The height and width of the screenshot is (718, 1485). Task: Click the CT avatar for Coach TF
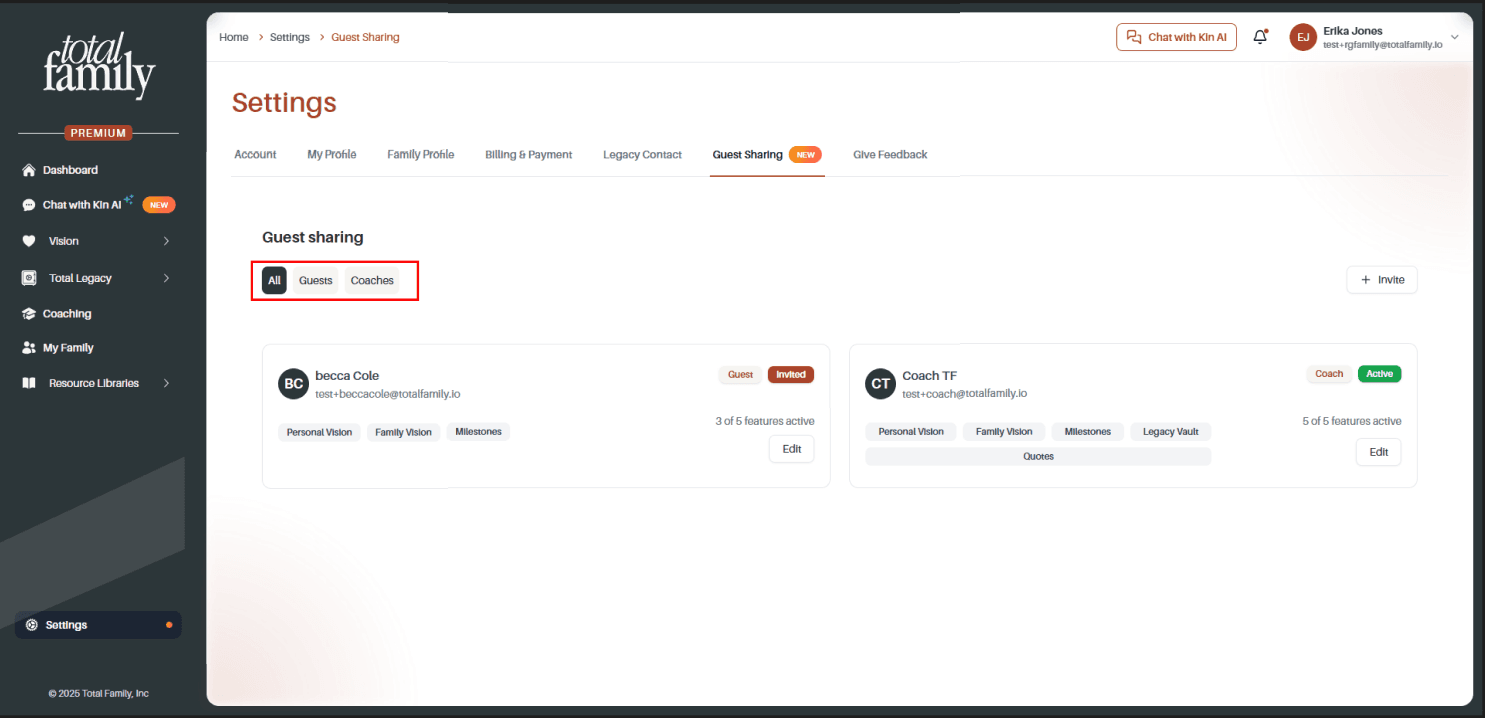click(x=880, y=384)
